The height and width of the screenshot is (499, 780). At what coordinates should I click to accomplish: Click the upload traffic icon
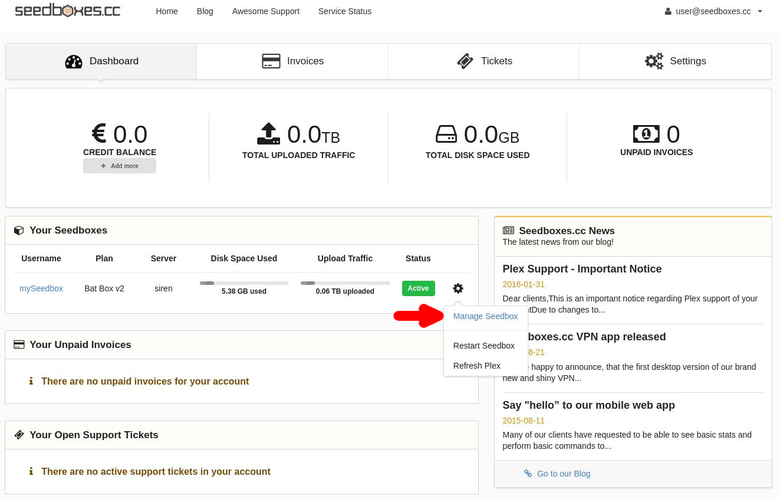point(268,134)
